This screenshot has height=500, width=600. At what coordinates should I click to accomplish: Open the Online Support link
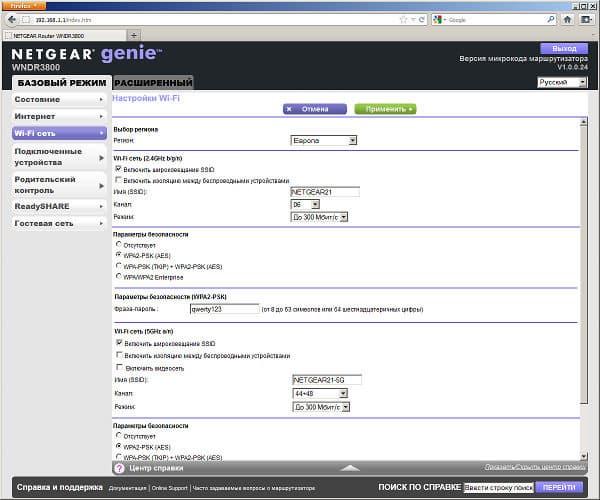(x=170, y=488)
